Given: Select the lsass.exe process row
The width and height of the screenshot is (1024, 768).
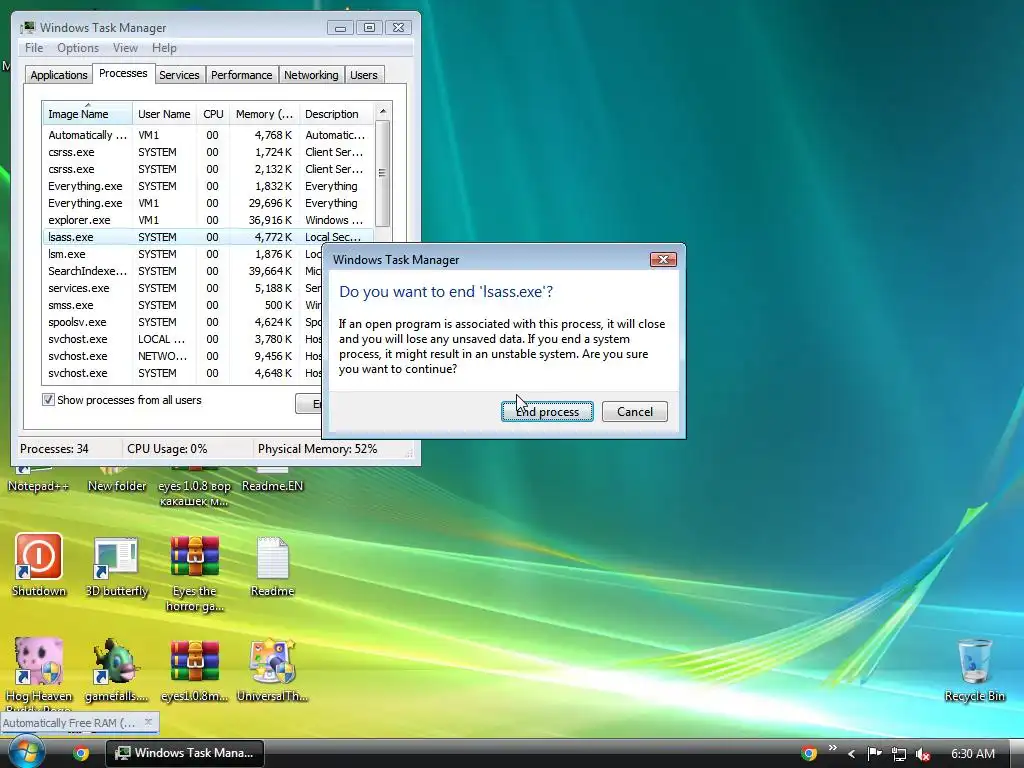Looking at the screenshot, I should click(208, 237).
